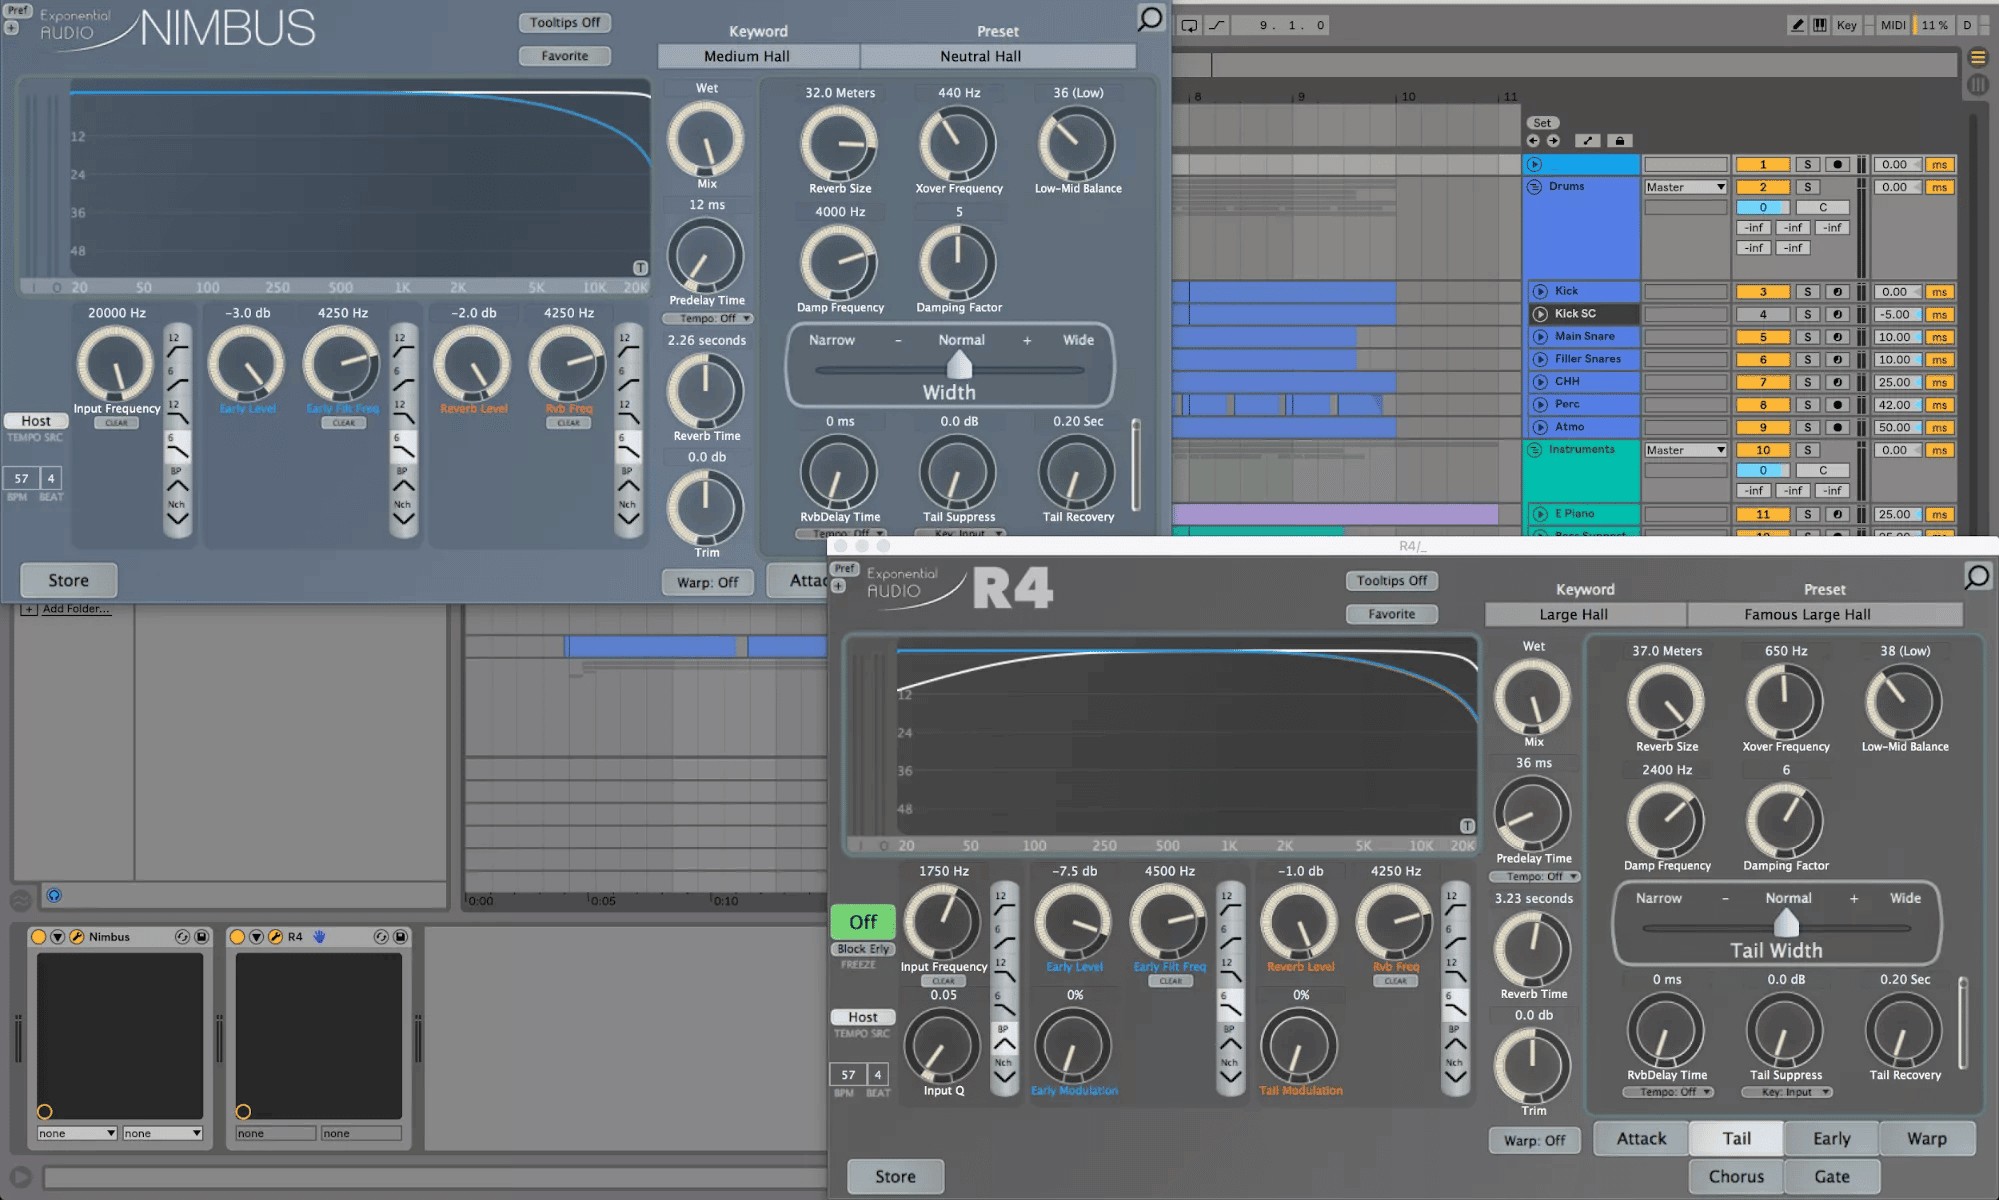The height and width of the screenshot is (1201, 1999).
Task: Click the Nimbus Width slider handle
Action: click(959, 364)
